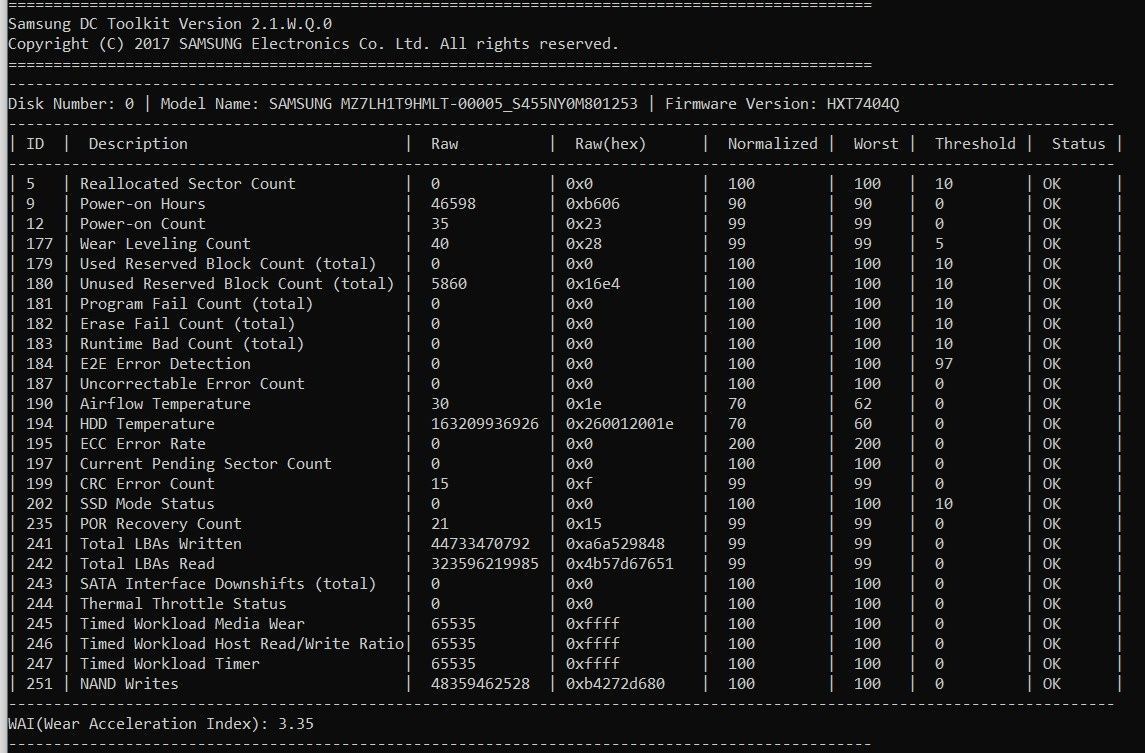Click hex value 0xb4272d680
The width and height of the screenshot is (1145, 753).
coord(615,684)
